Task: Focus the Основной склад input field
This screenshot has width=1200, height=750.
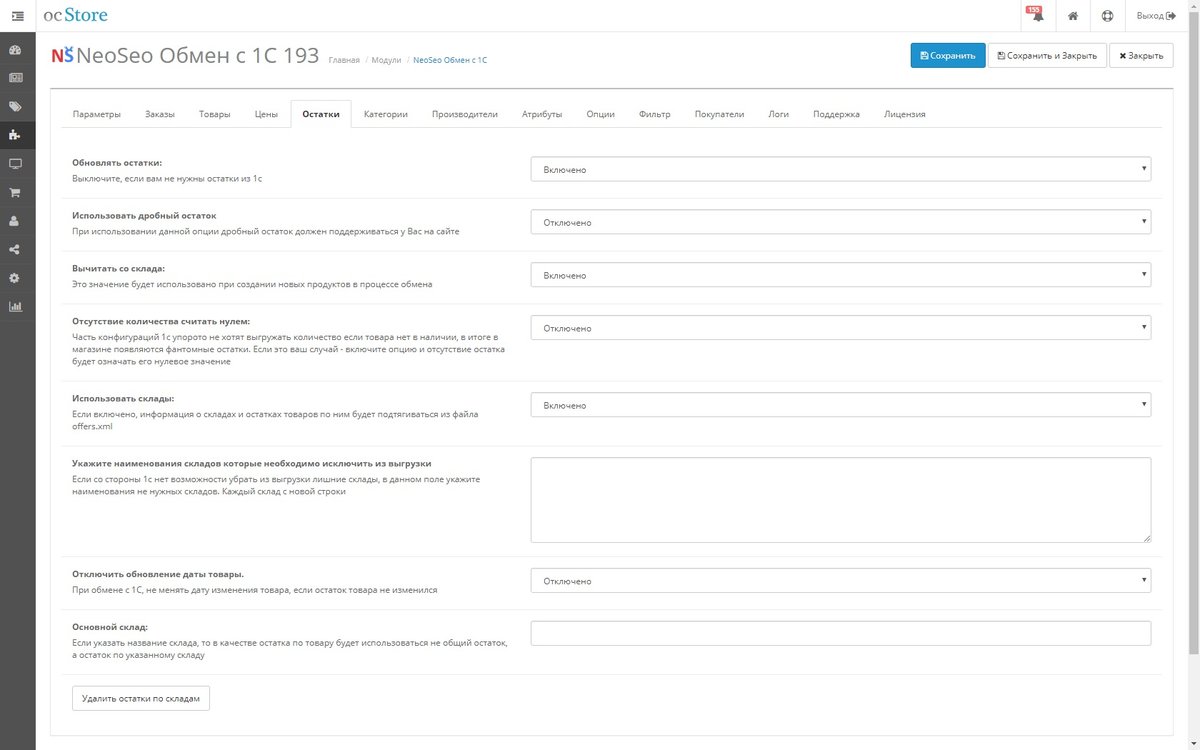Action: (x=841, y=634)
